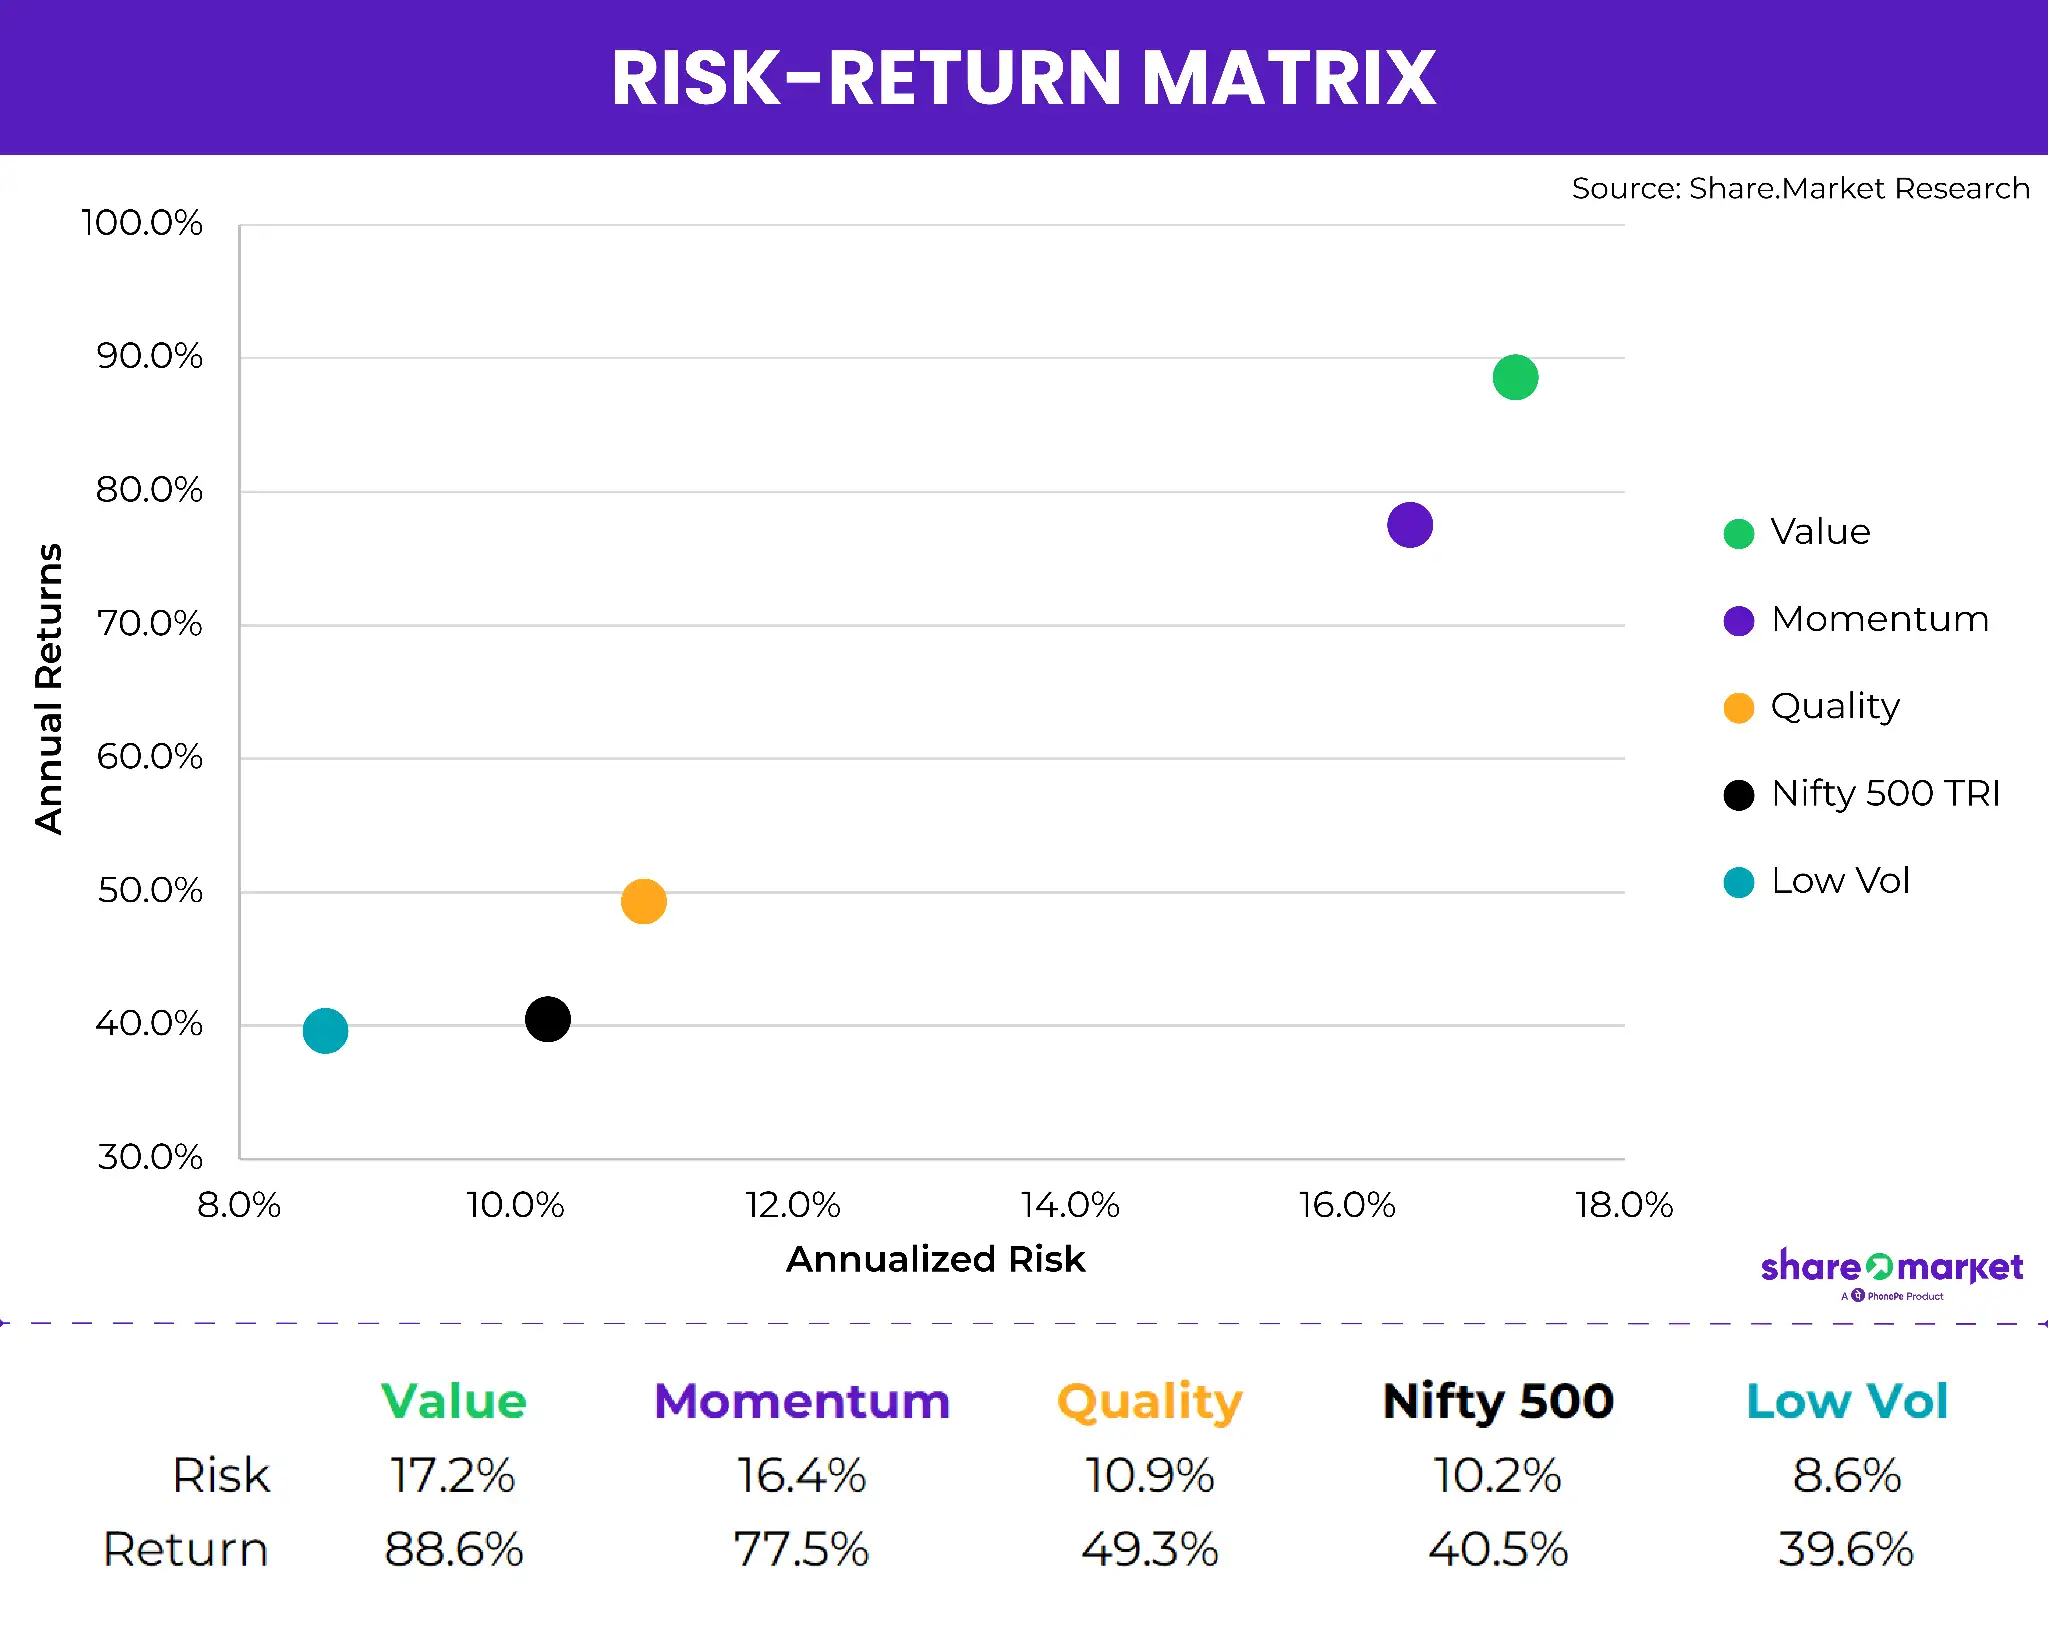2048x1639 pixels.
Task: Click the green Value data point on chart
Action: [1515, 378]
